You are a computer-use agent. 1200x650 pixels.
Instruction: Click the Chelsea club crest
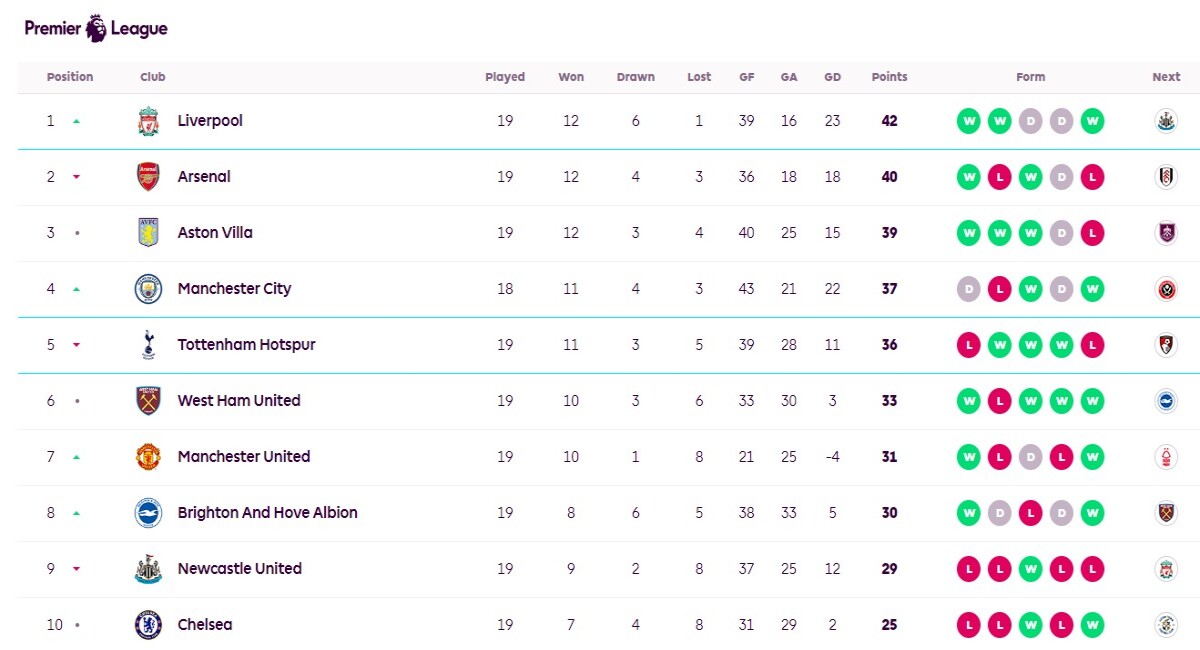point(148,625)
